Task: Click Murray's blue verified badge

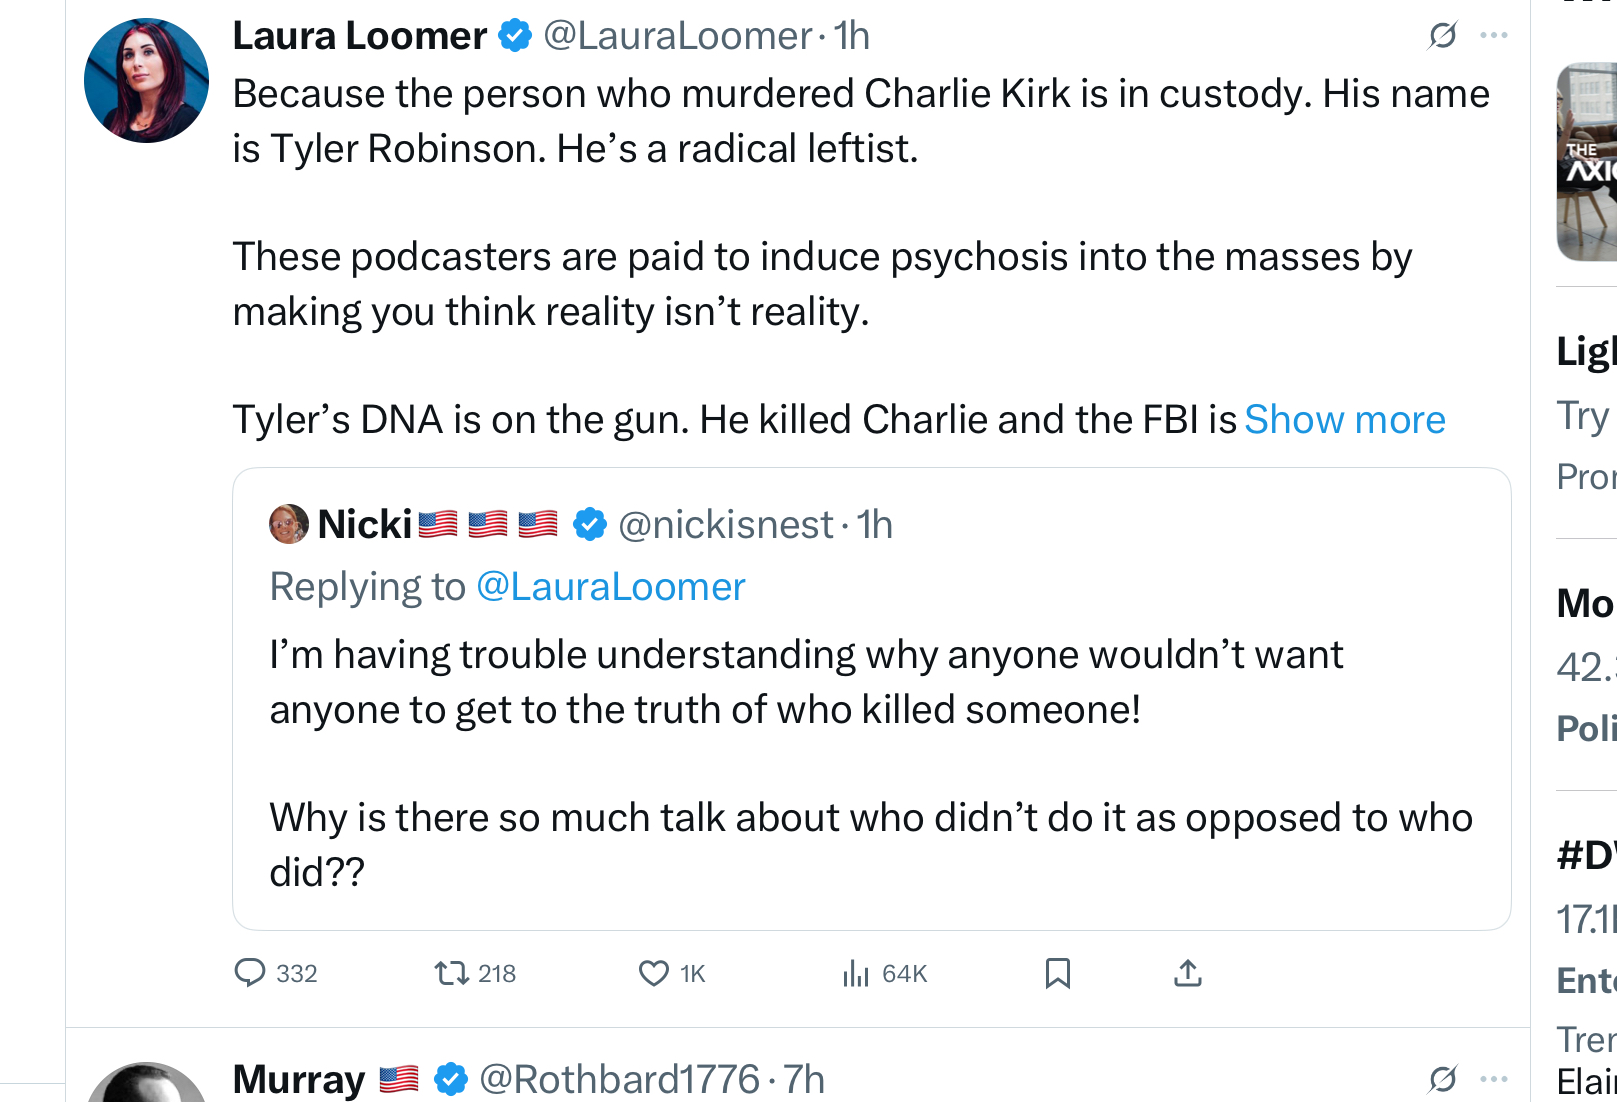Action: [451, 1080]
